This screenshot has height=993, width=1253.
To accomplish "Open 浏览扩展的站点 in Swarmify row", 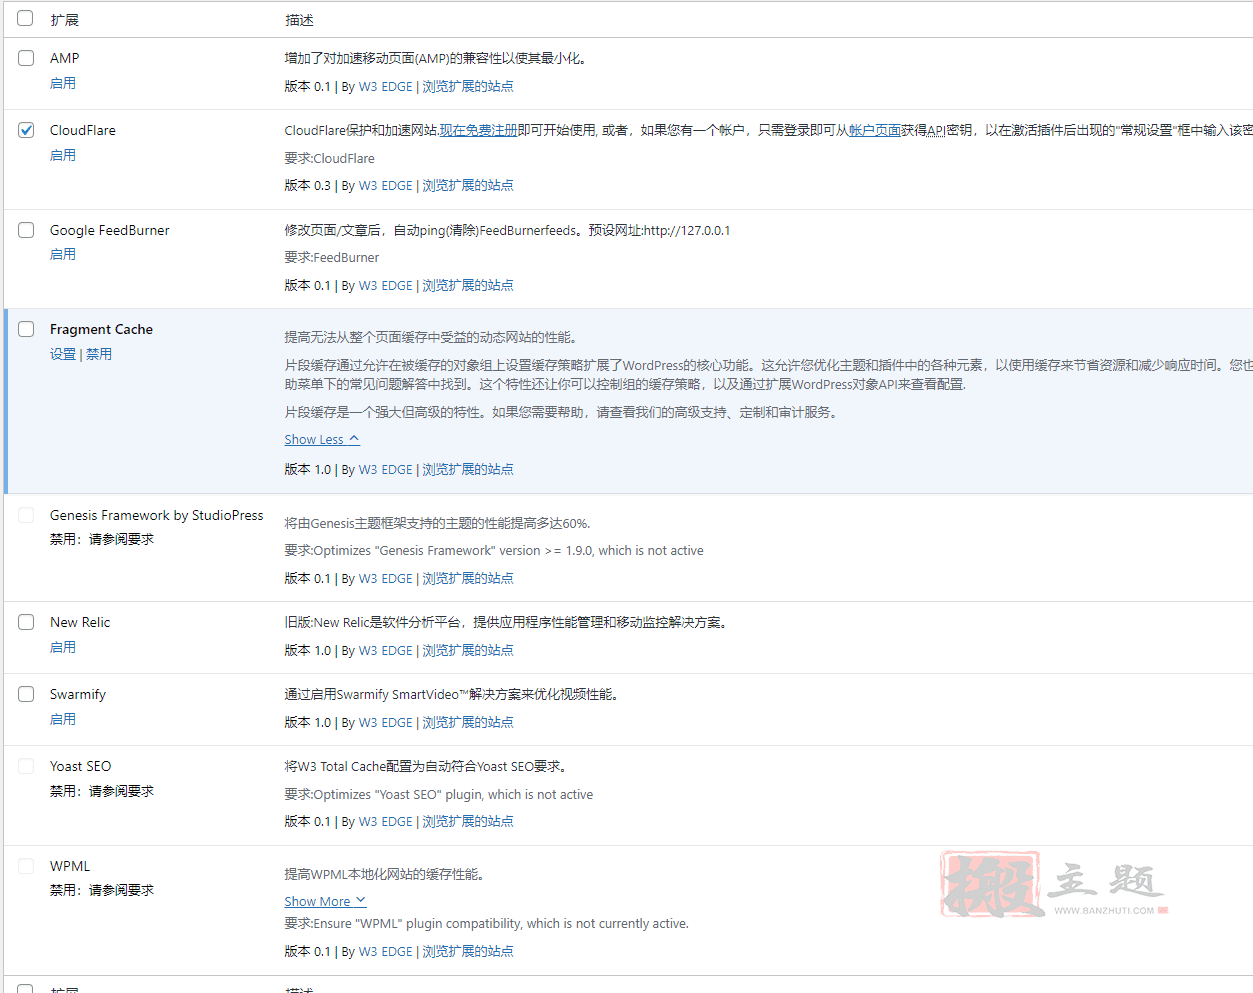I will tap(468, 722).
